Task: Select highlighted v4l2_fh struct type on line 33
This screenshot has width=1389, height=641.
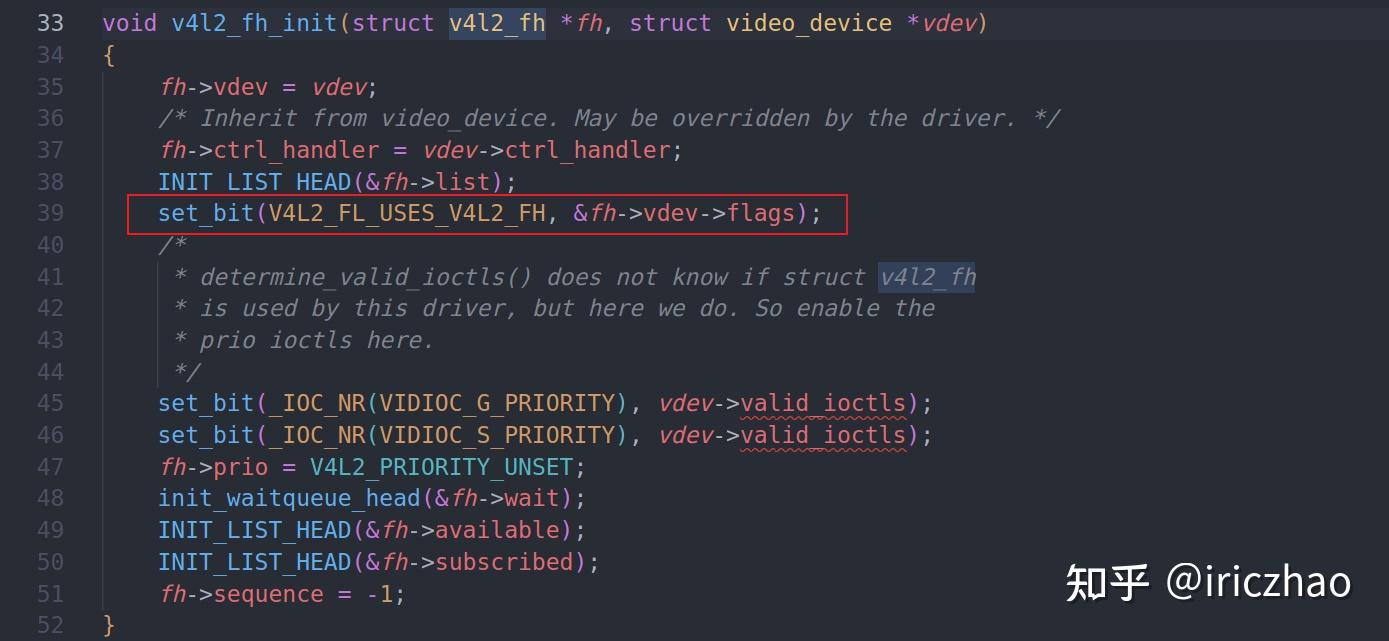Action: [497, 23]
